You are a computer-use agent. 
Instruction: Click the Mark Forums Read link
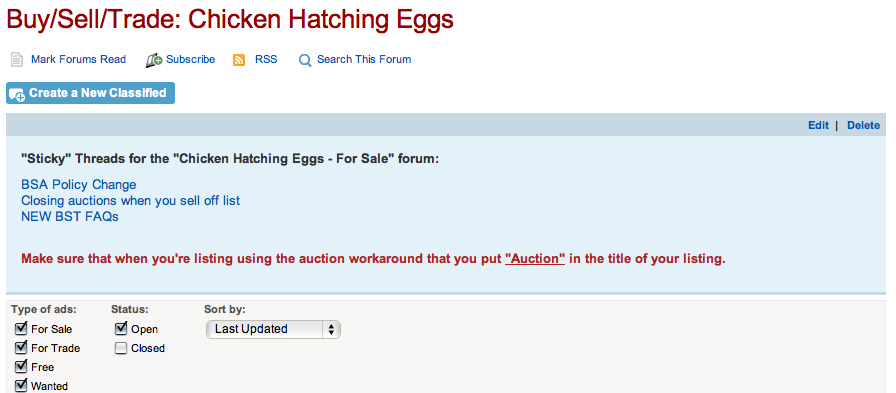[x=78, y=59]
